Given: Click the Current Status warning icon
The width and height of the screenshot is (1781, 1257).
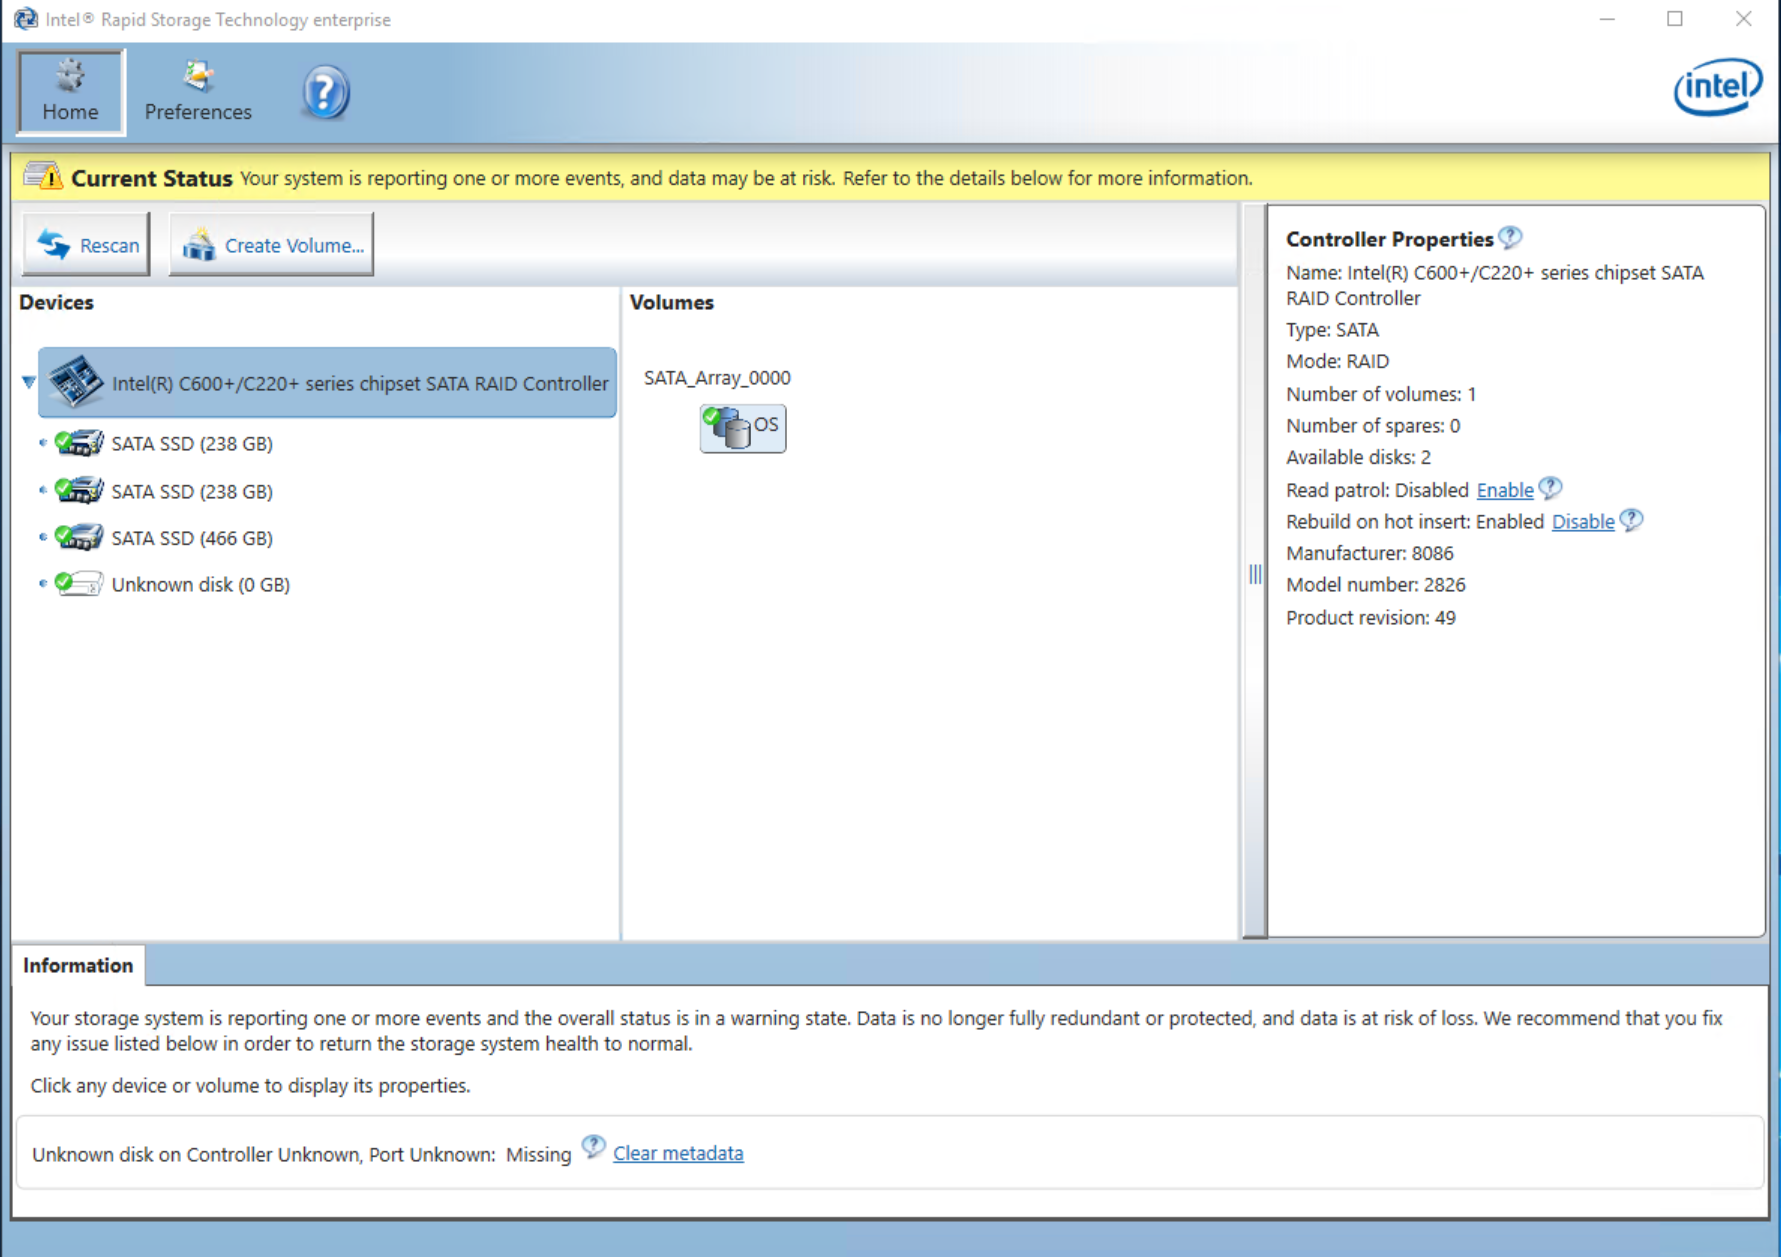Looking at the screenshot, I should [x=42, y=177].
